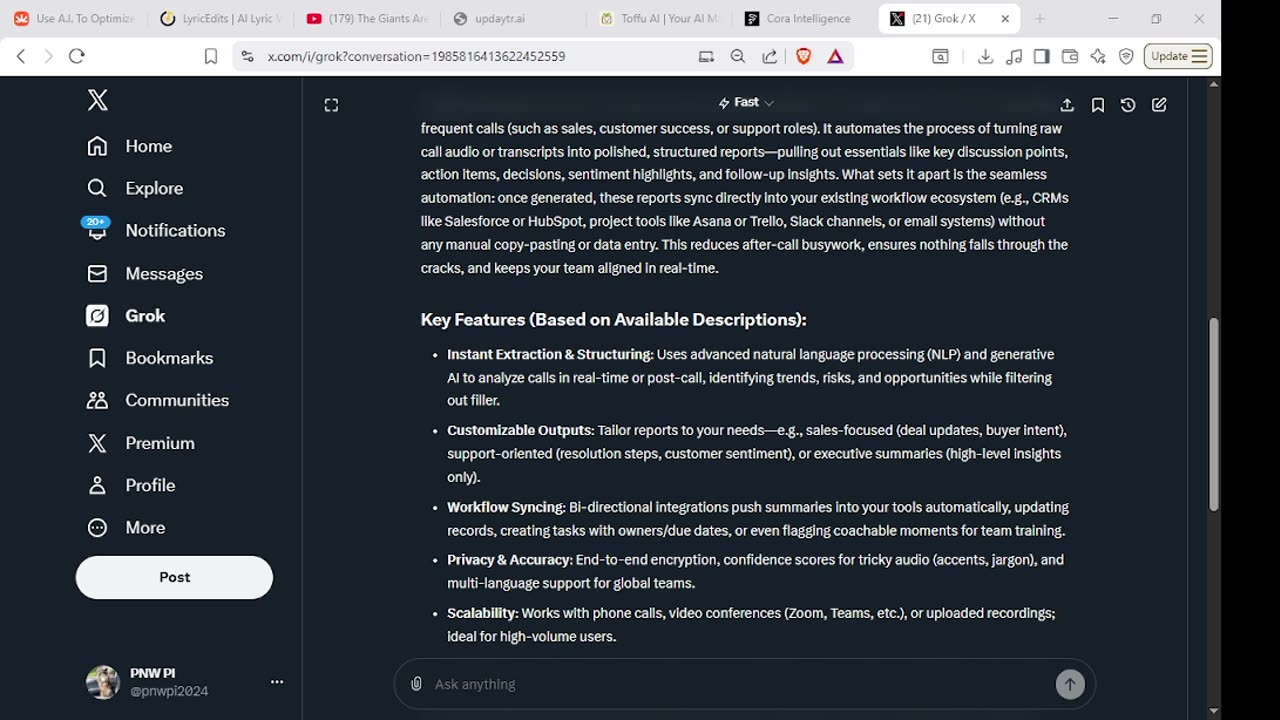Click Brave Rewards triangle icon
1280x720 pixels.
835,56
